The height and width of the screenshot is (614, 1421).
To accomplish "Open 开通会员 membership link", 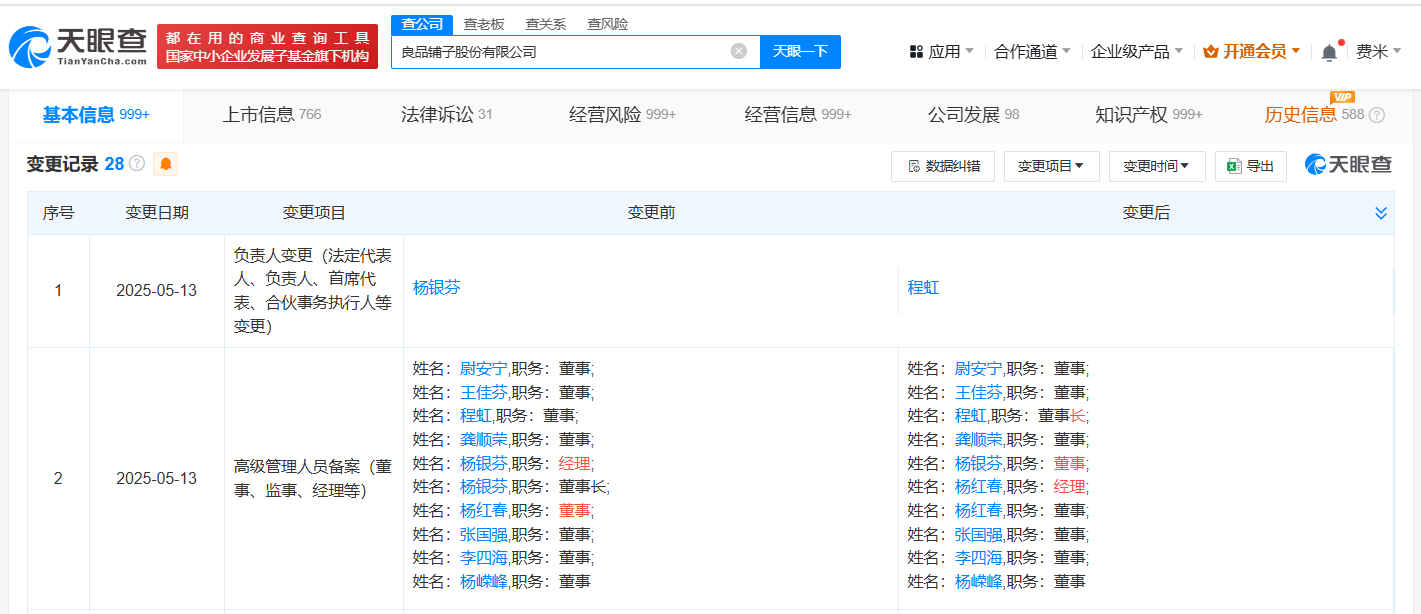I will coord(1252,52).
